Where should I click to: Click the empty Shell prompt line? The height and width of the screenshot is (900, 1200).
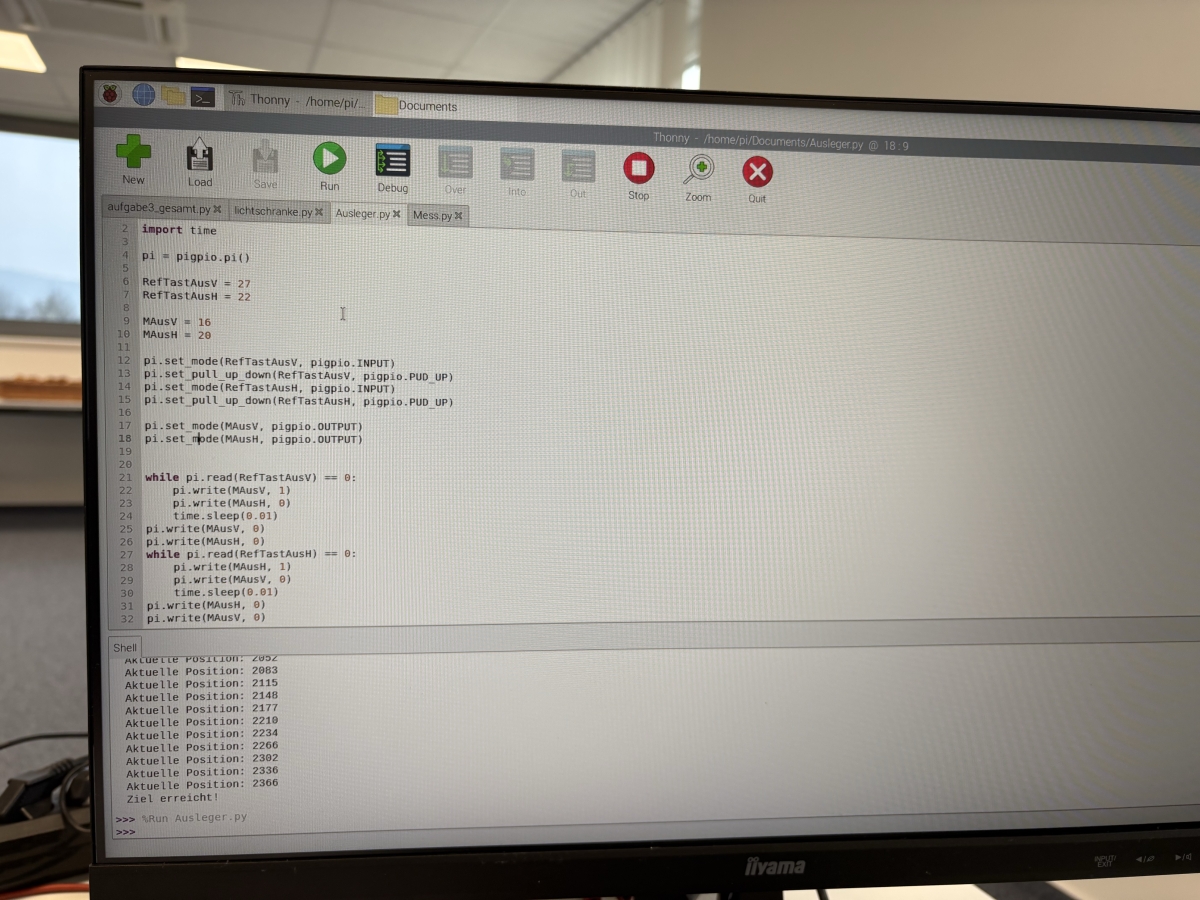pyautogui.click(x=400, y=832)
